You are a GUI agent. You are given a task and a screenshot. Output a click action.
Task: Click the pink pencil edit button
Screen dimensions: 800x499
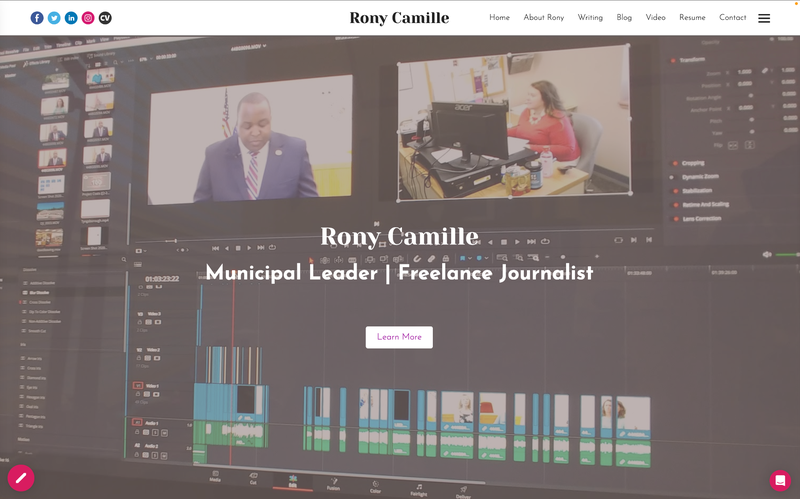pyautogui.click(x=21, y=478)
